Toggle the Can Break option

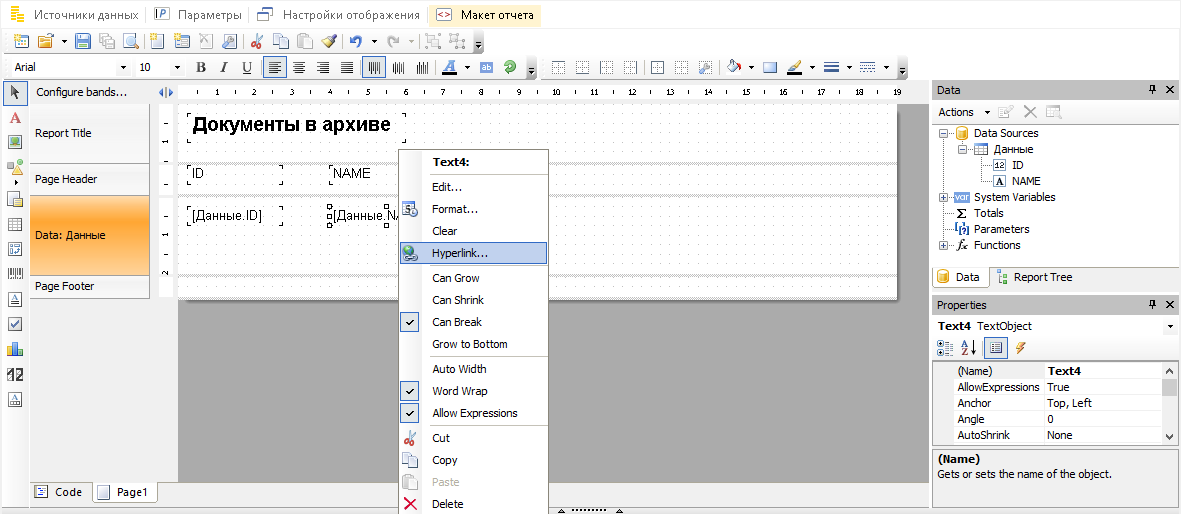coord(457,322)
